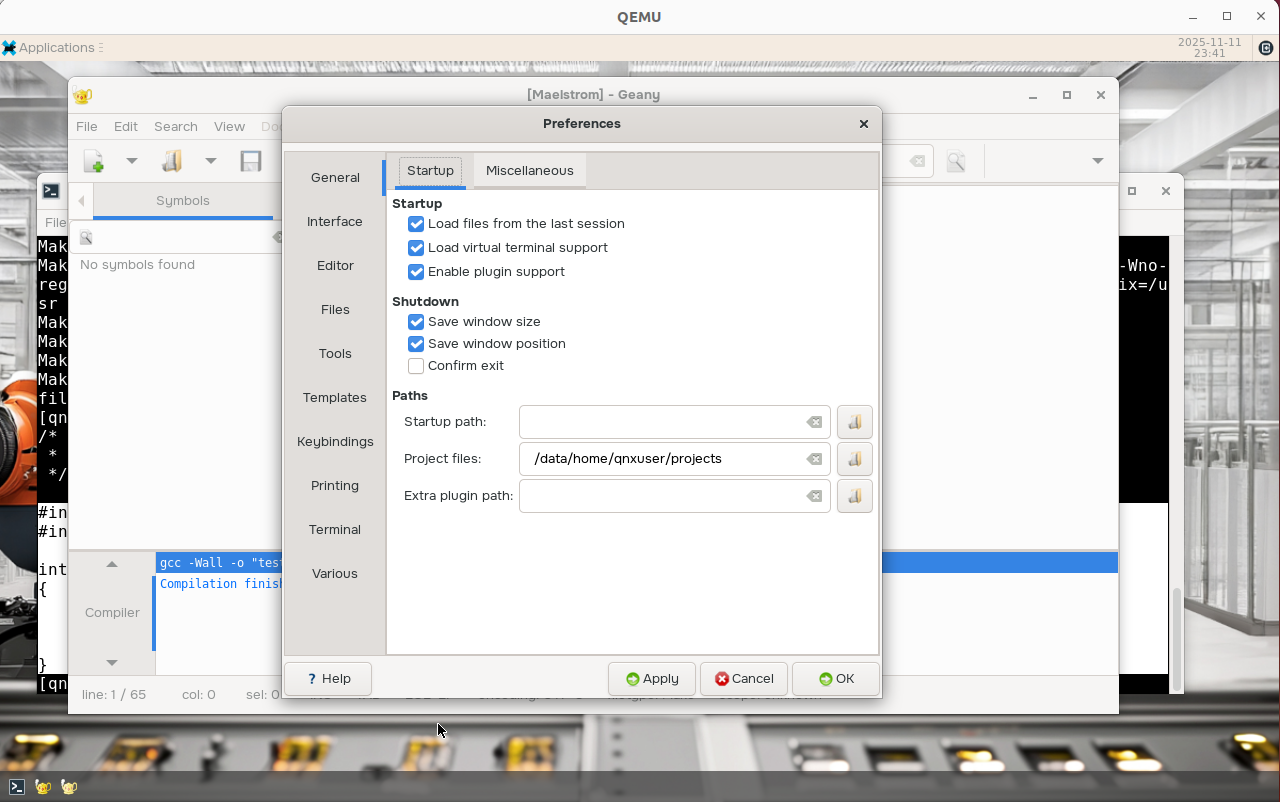Image resolution: width=1280 pixels, height=802 pixels.
Task: Browse for Startup path folder
Action: tap(854, 422)
